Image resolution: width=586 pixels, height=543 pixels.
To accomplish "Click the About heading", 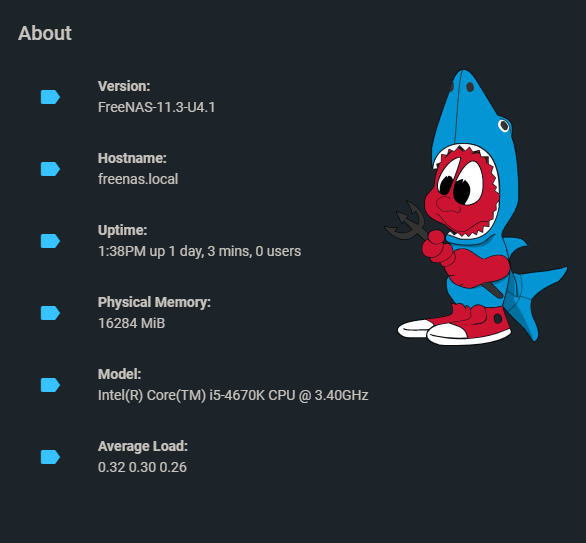I will 44,33.
